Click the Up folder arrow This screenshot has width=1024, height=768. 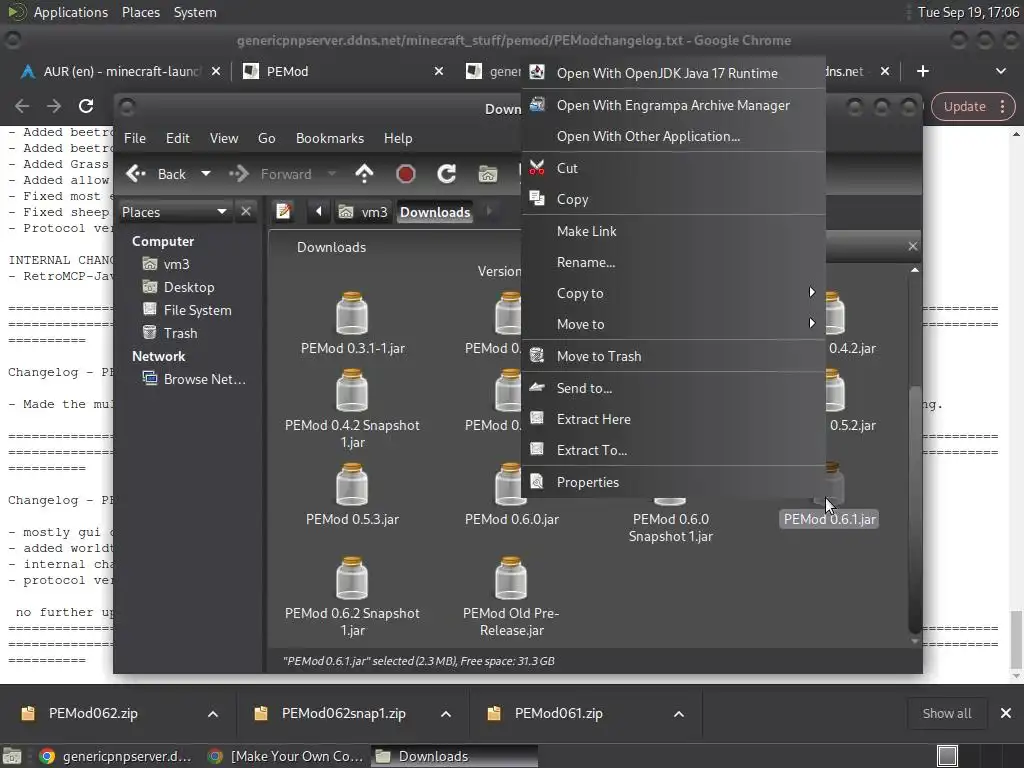(364, 174)
